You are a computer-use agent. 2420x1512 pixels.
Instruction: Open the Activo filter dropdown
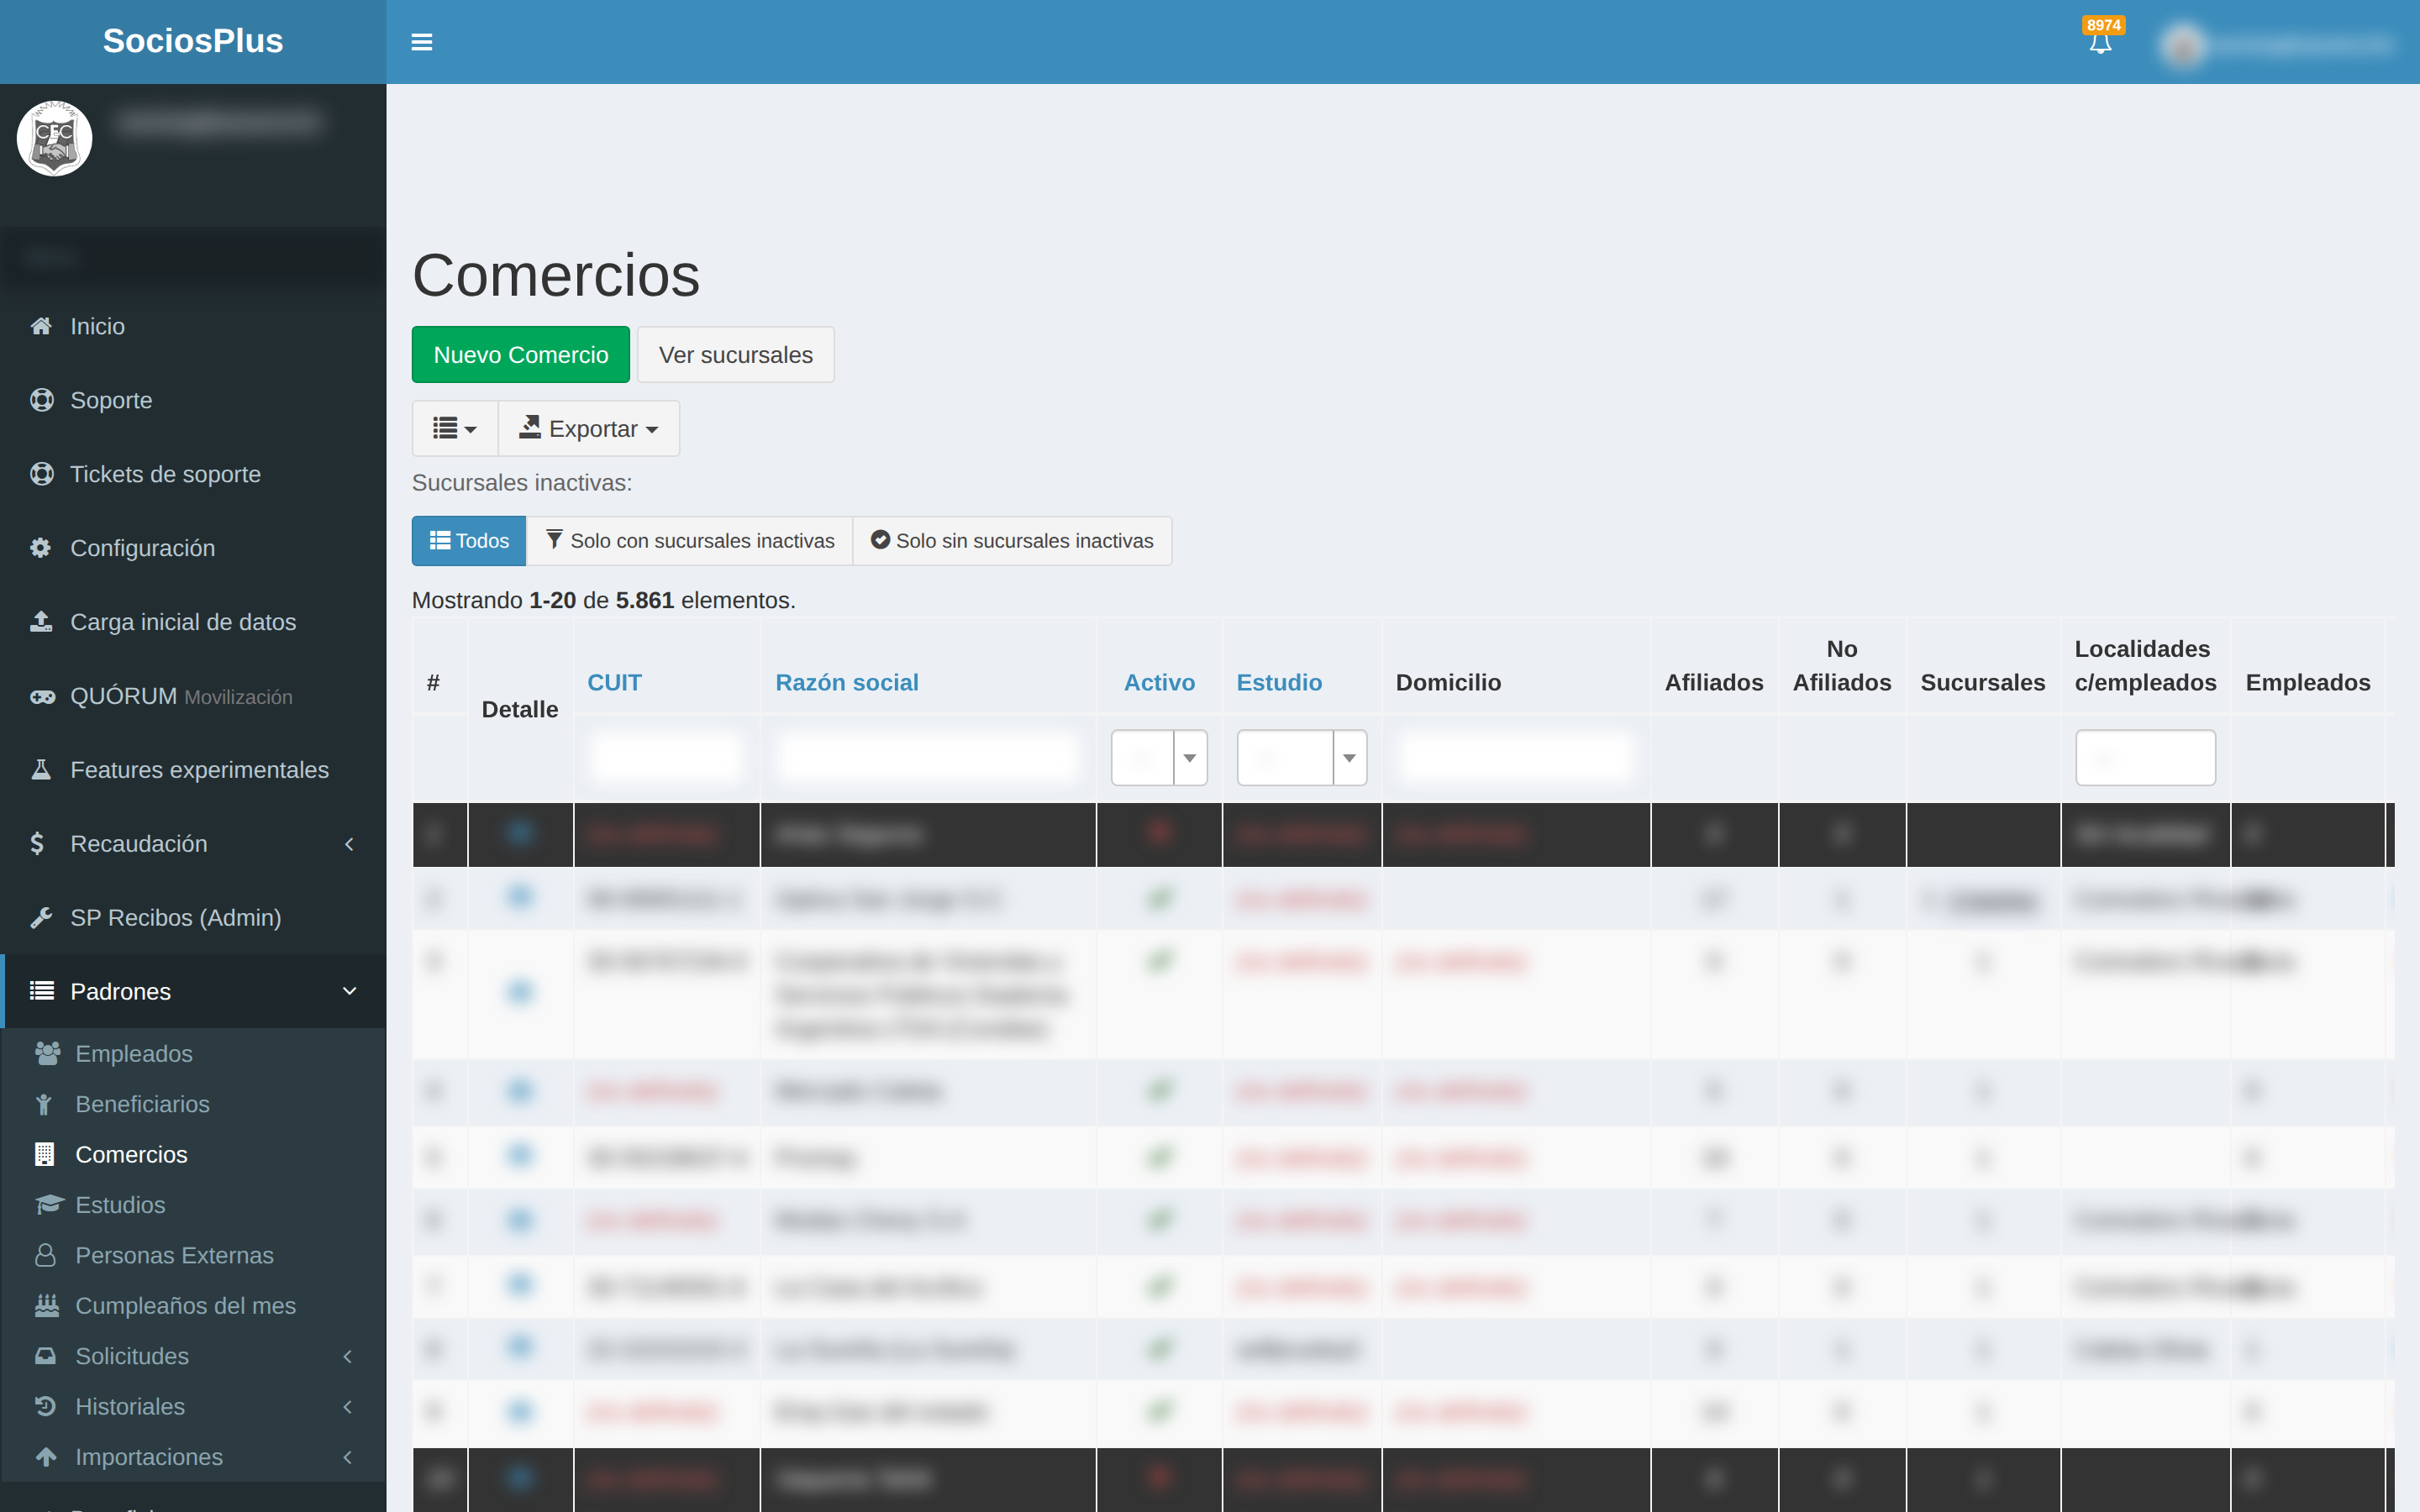(1159, 757)
